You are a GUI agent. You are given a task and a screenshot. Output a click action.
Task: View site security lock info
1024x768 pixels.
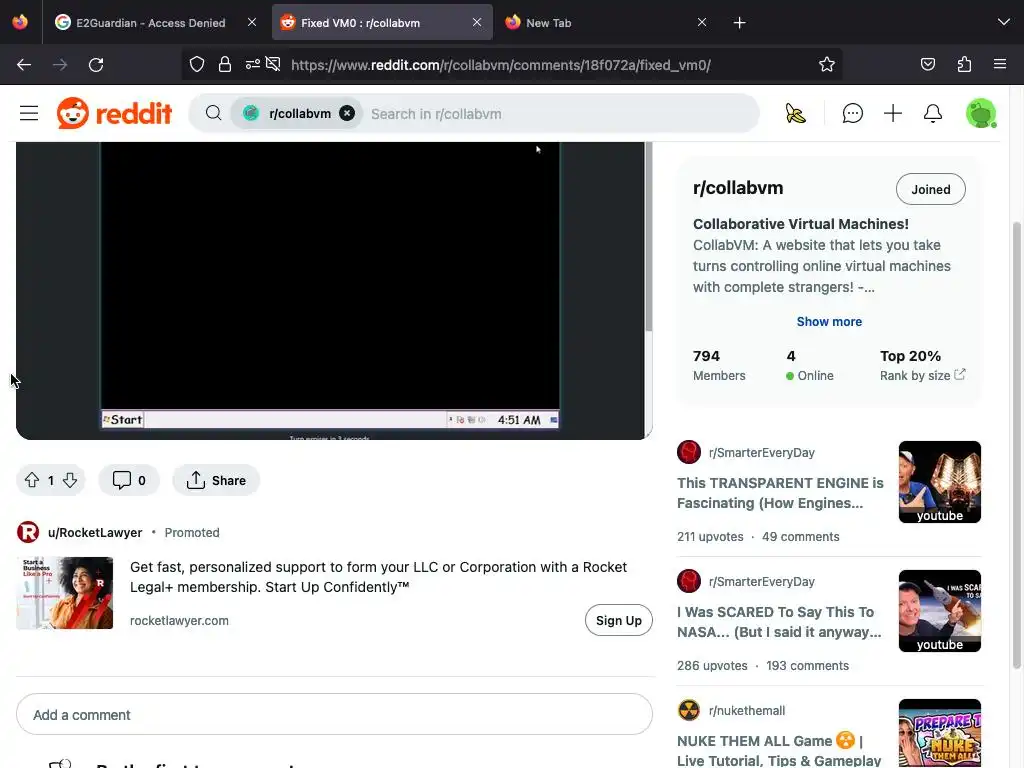pyautogui.click(x=225, y=64)
